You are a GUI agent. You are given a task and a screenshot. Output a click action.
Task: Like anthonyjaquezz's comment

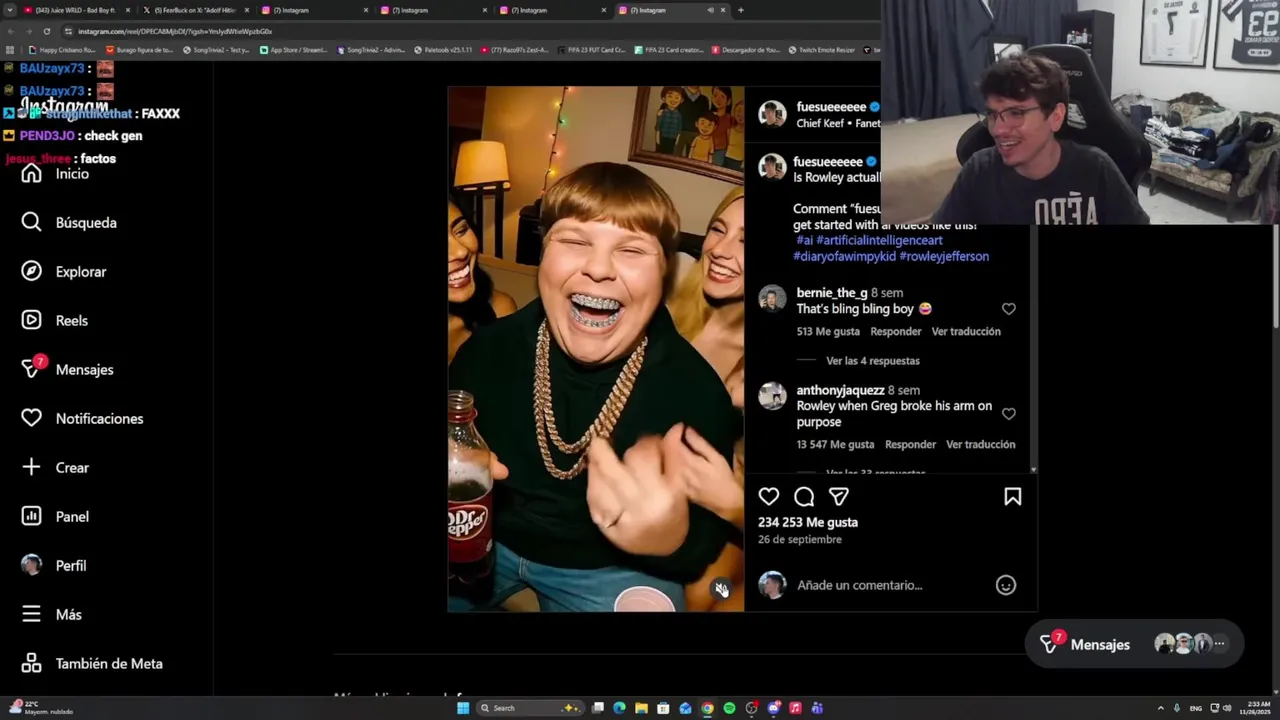(1009, 414)
